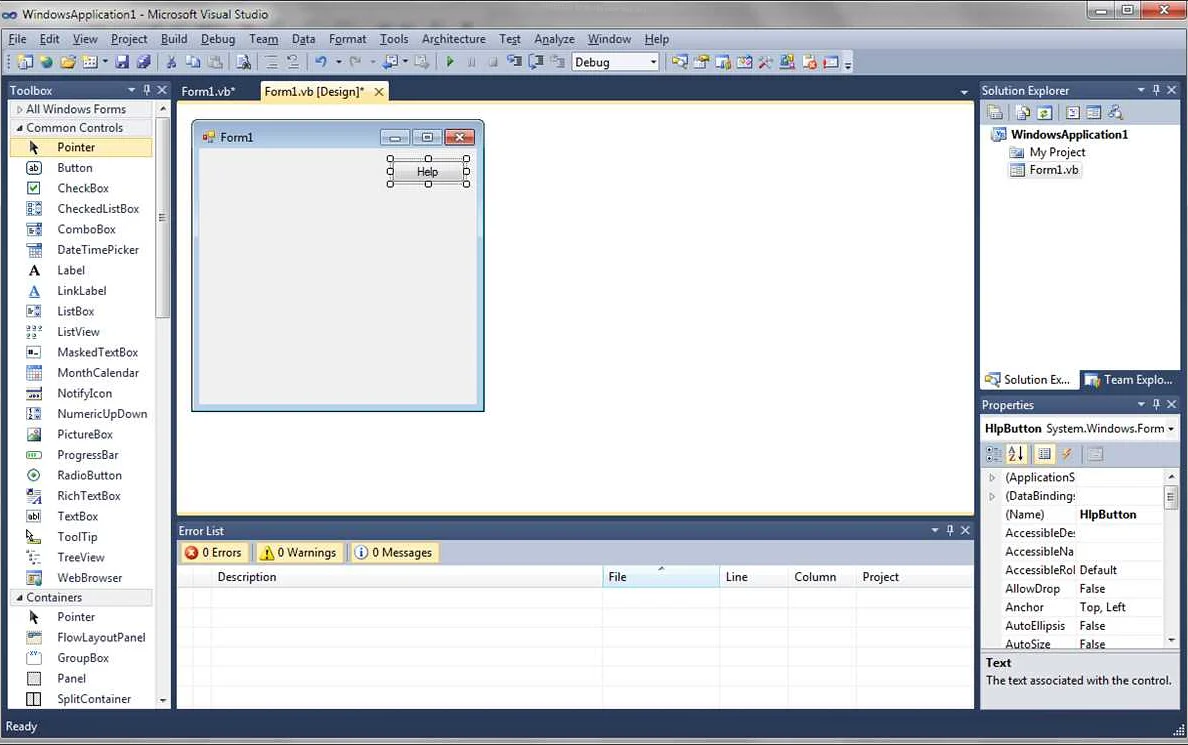Expand the (ApplicationSettings) property node

click(x=992, y=478)
